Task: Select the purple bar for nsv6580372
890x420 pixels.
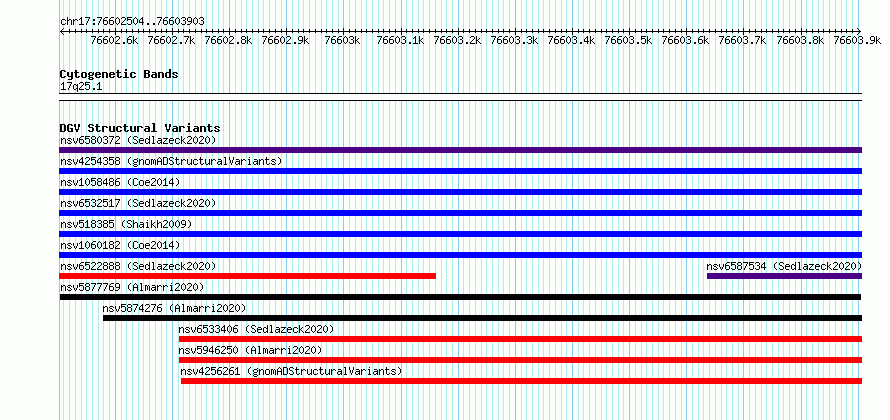Action: tap(460, 150)
